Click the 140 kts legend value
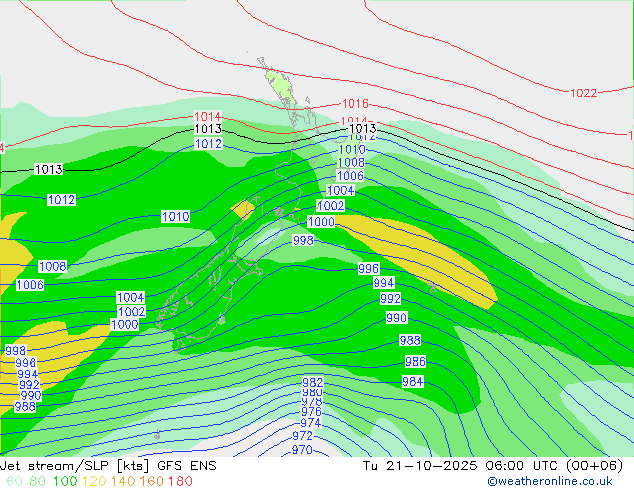 click(x=123, y=481)
